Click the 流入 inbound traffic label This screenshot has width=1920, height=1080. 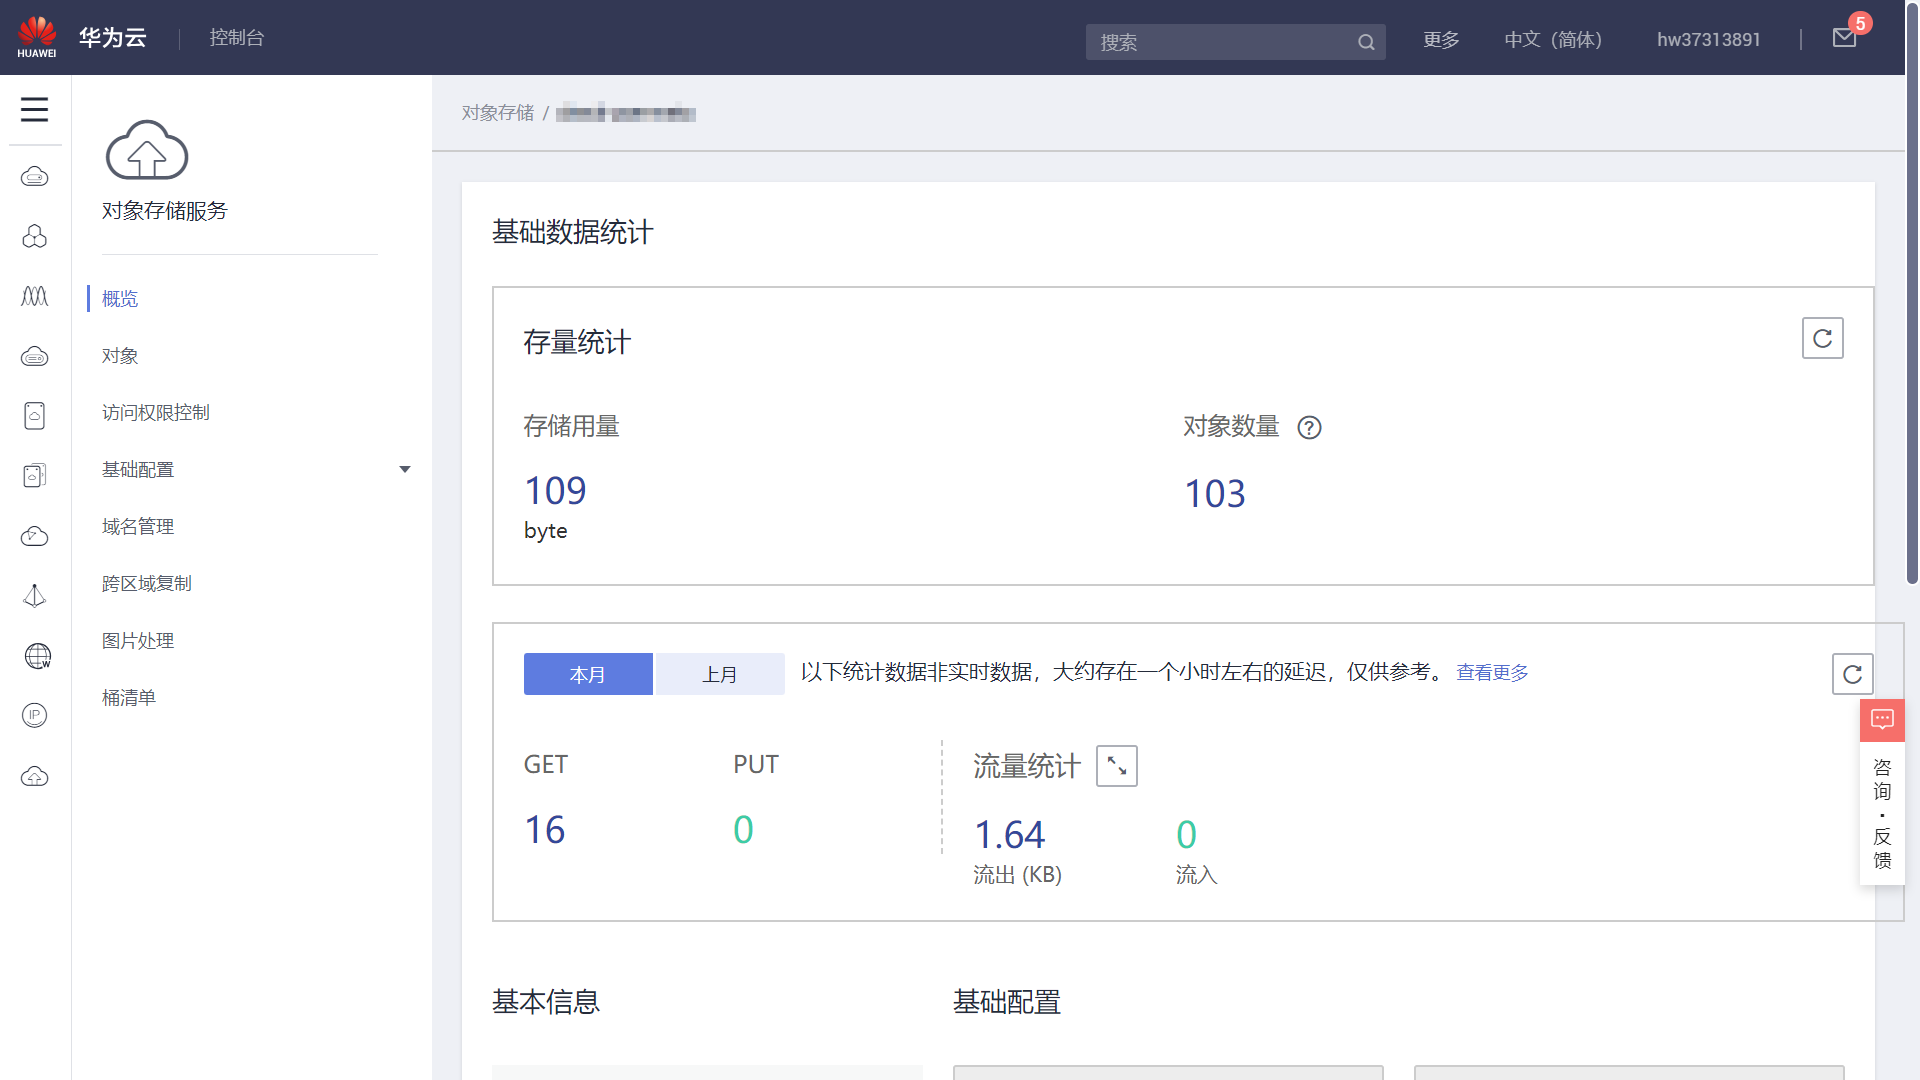[x=1196, y=875]
